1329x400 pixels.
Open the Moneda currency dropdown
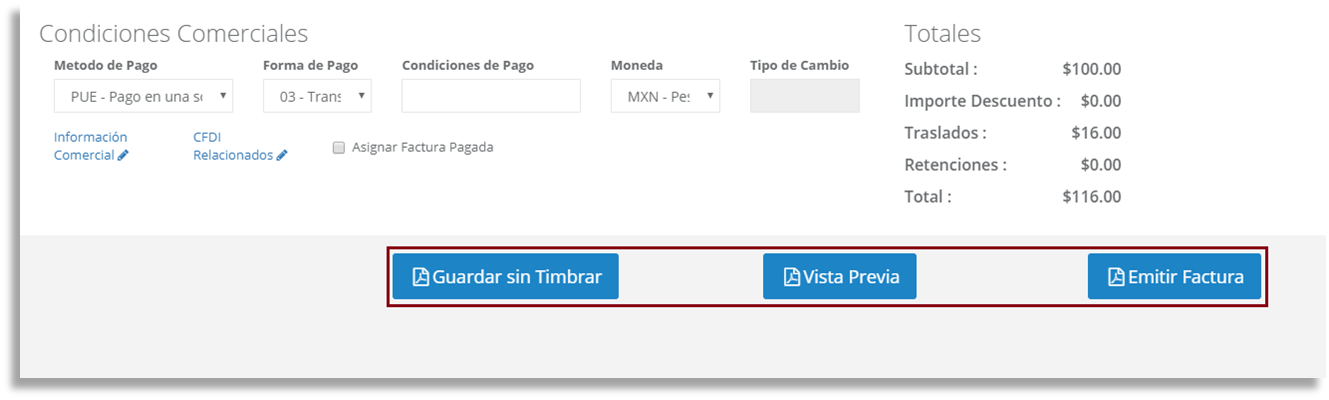[665, 96]
